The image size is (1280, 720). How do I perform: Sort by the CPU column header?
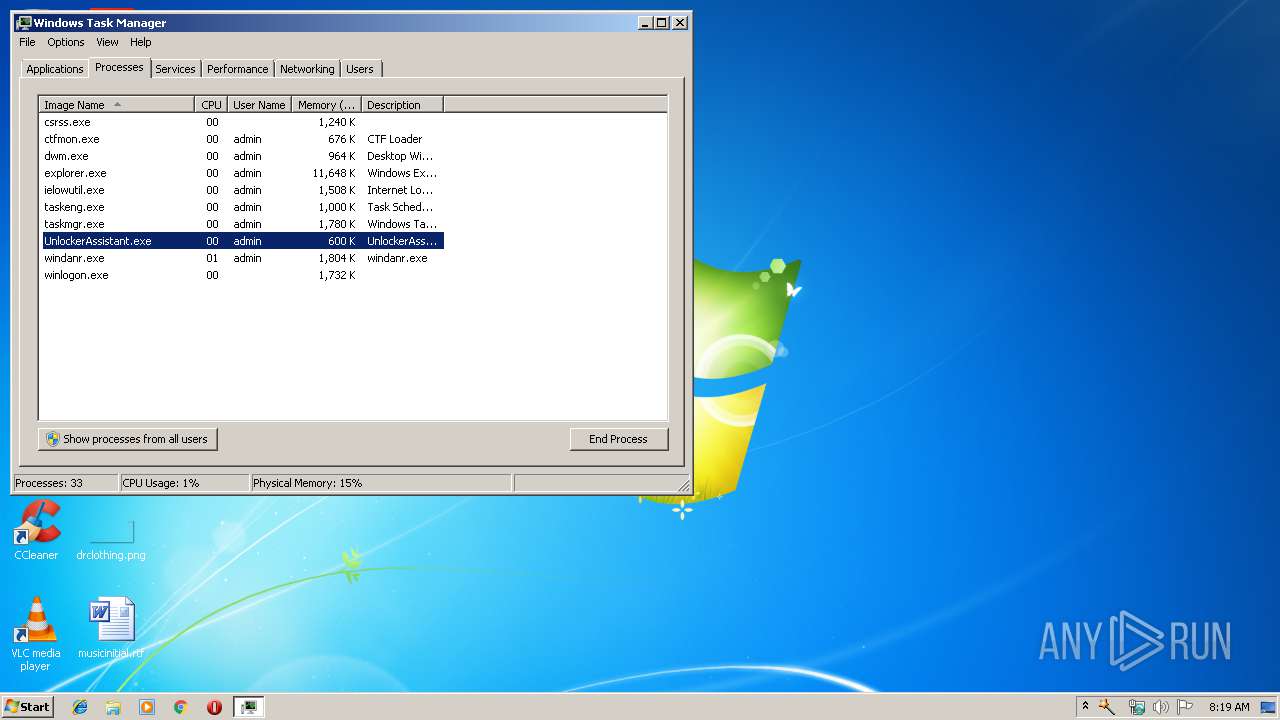point(211,105)
